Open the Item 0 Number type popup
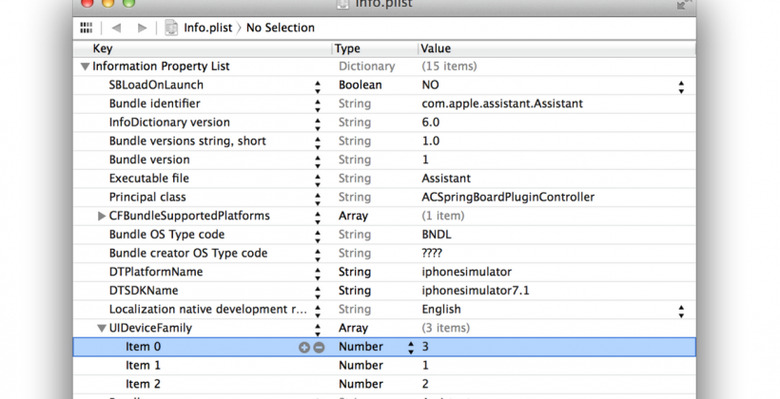780x399 pixels. [x=411, y=347]
